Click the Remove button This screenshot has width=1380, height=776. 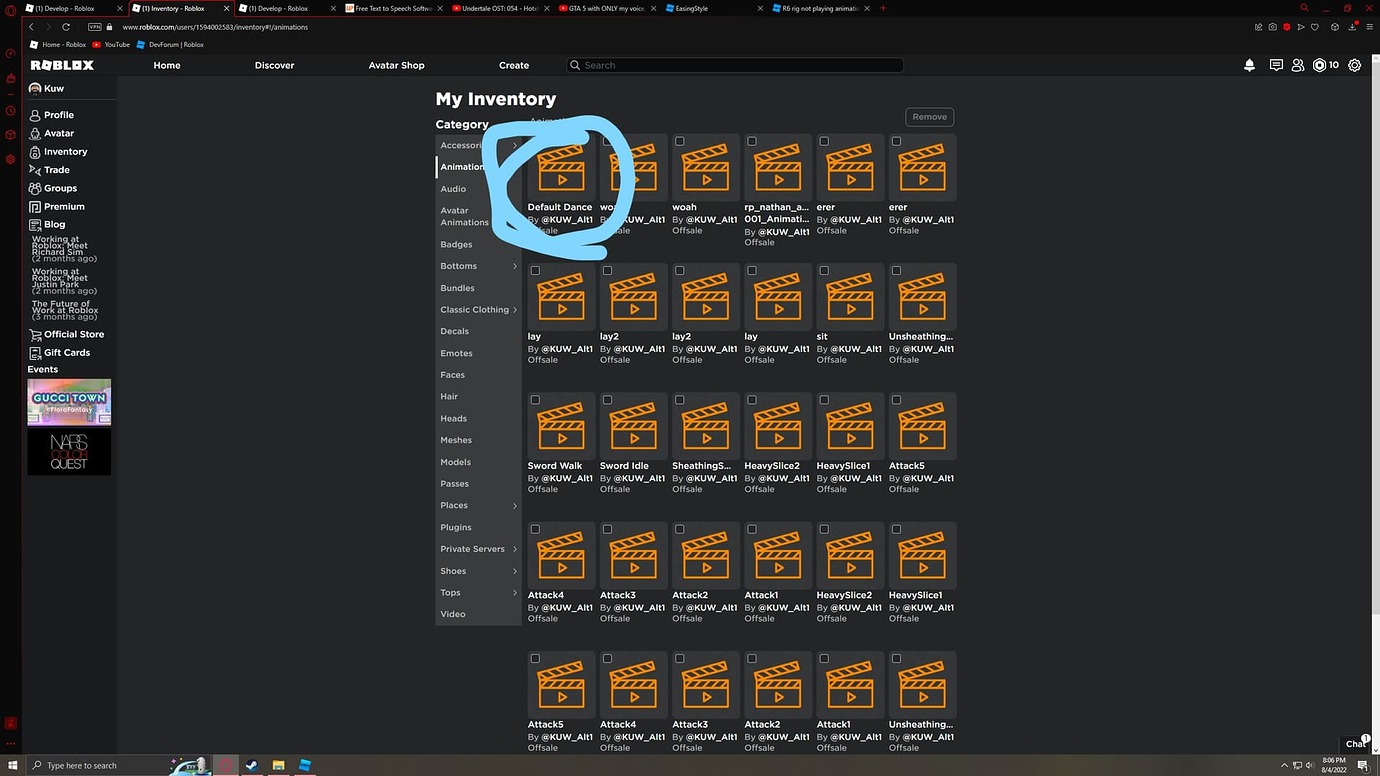coord(929,117)
